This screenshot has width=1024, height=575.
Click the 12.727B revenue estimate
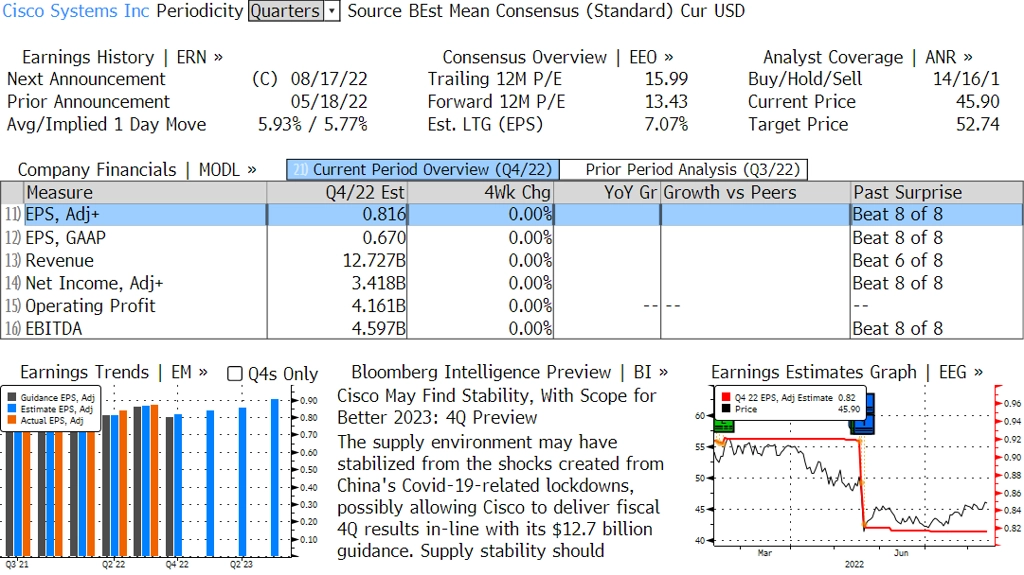(x=374, y=260)
